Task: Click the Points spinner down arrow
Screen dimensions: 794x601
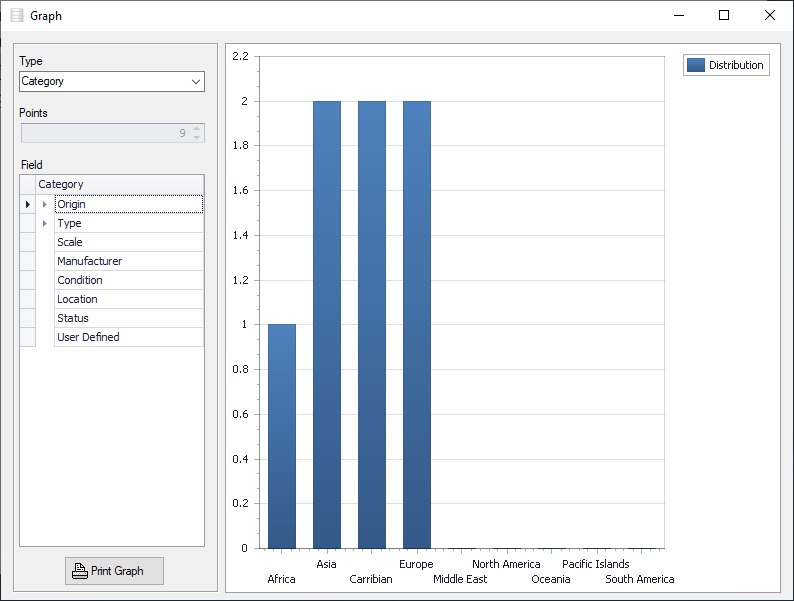Action: (196, 137)
